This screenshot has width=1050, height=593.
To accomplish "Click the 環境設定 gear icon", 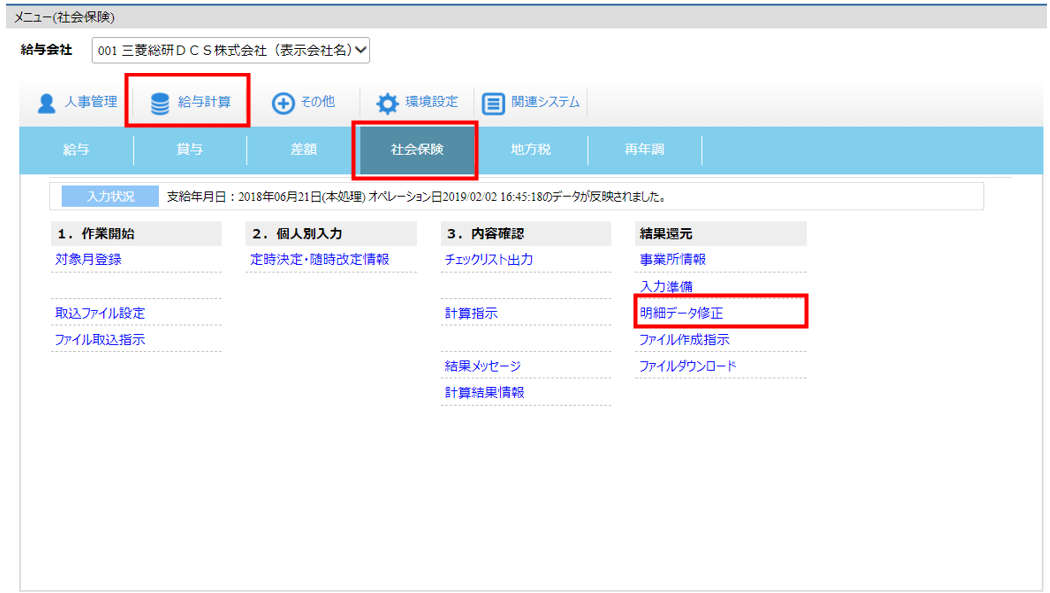I will pyautogui.click(x=387, y=103).
